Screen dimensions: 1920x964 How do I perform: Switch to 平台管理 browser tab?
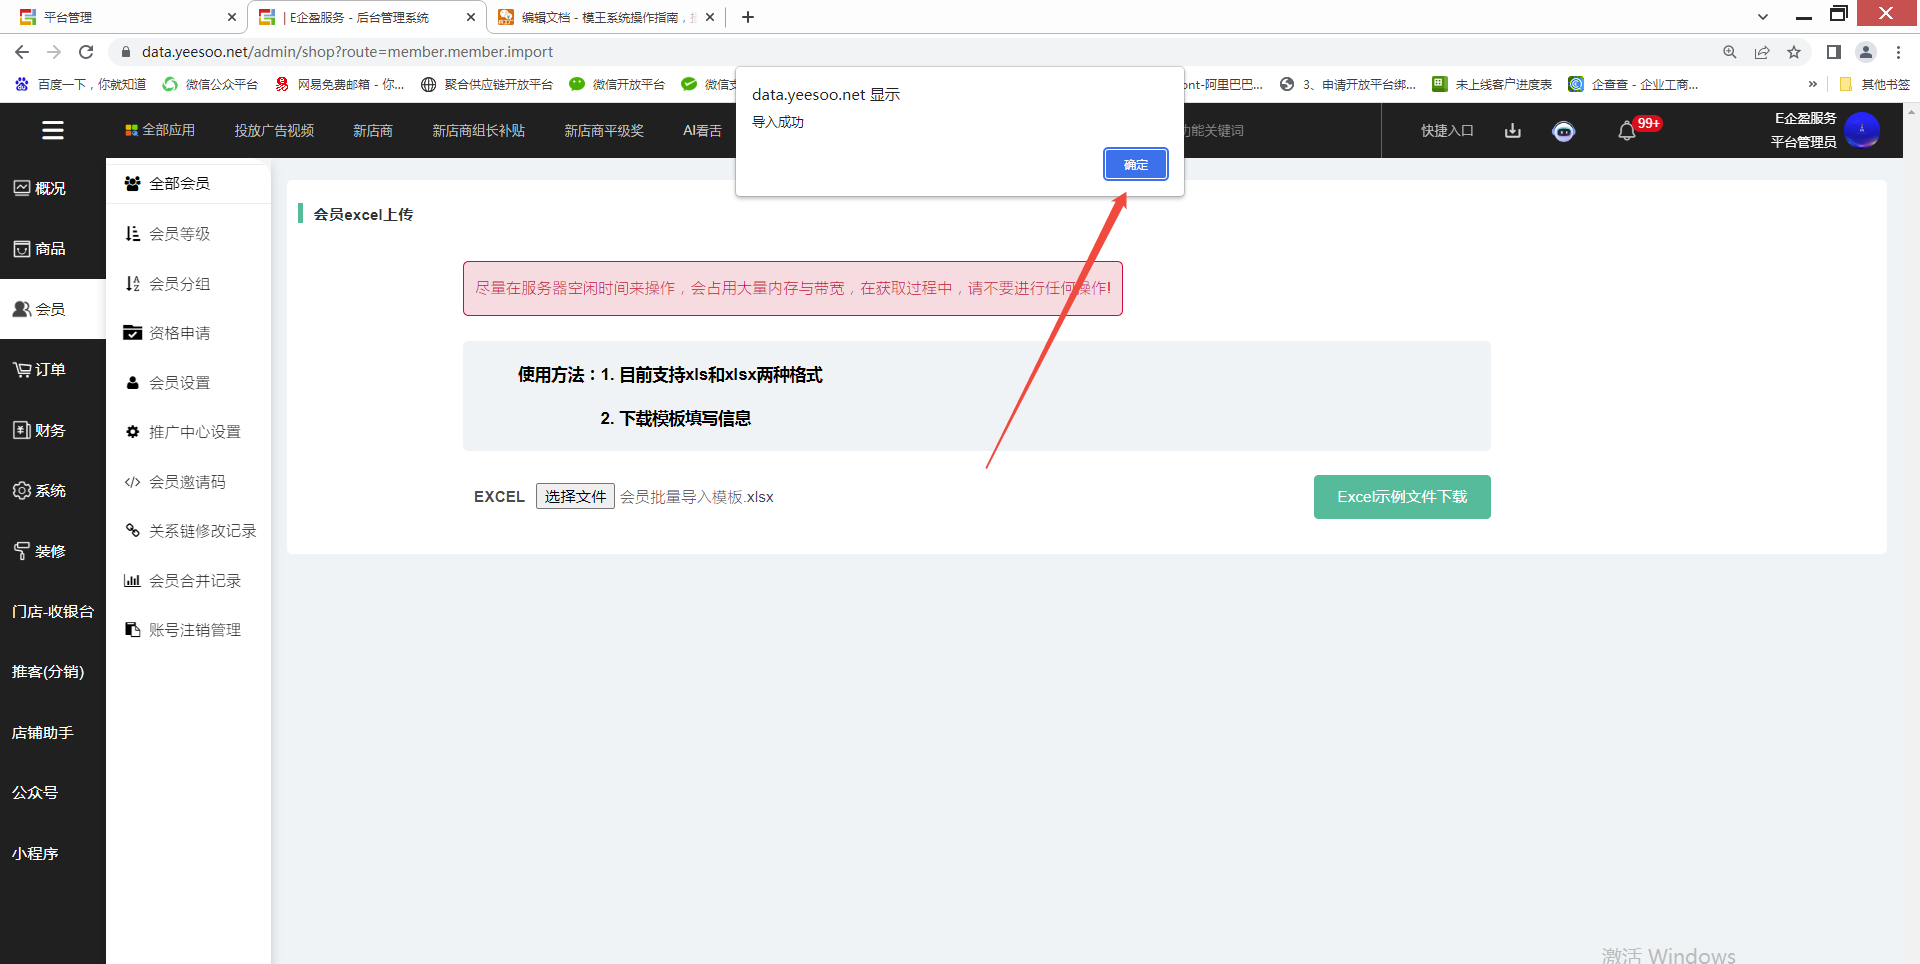[120, 17]
